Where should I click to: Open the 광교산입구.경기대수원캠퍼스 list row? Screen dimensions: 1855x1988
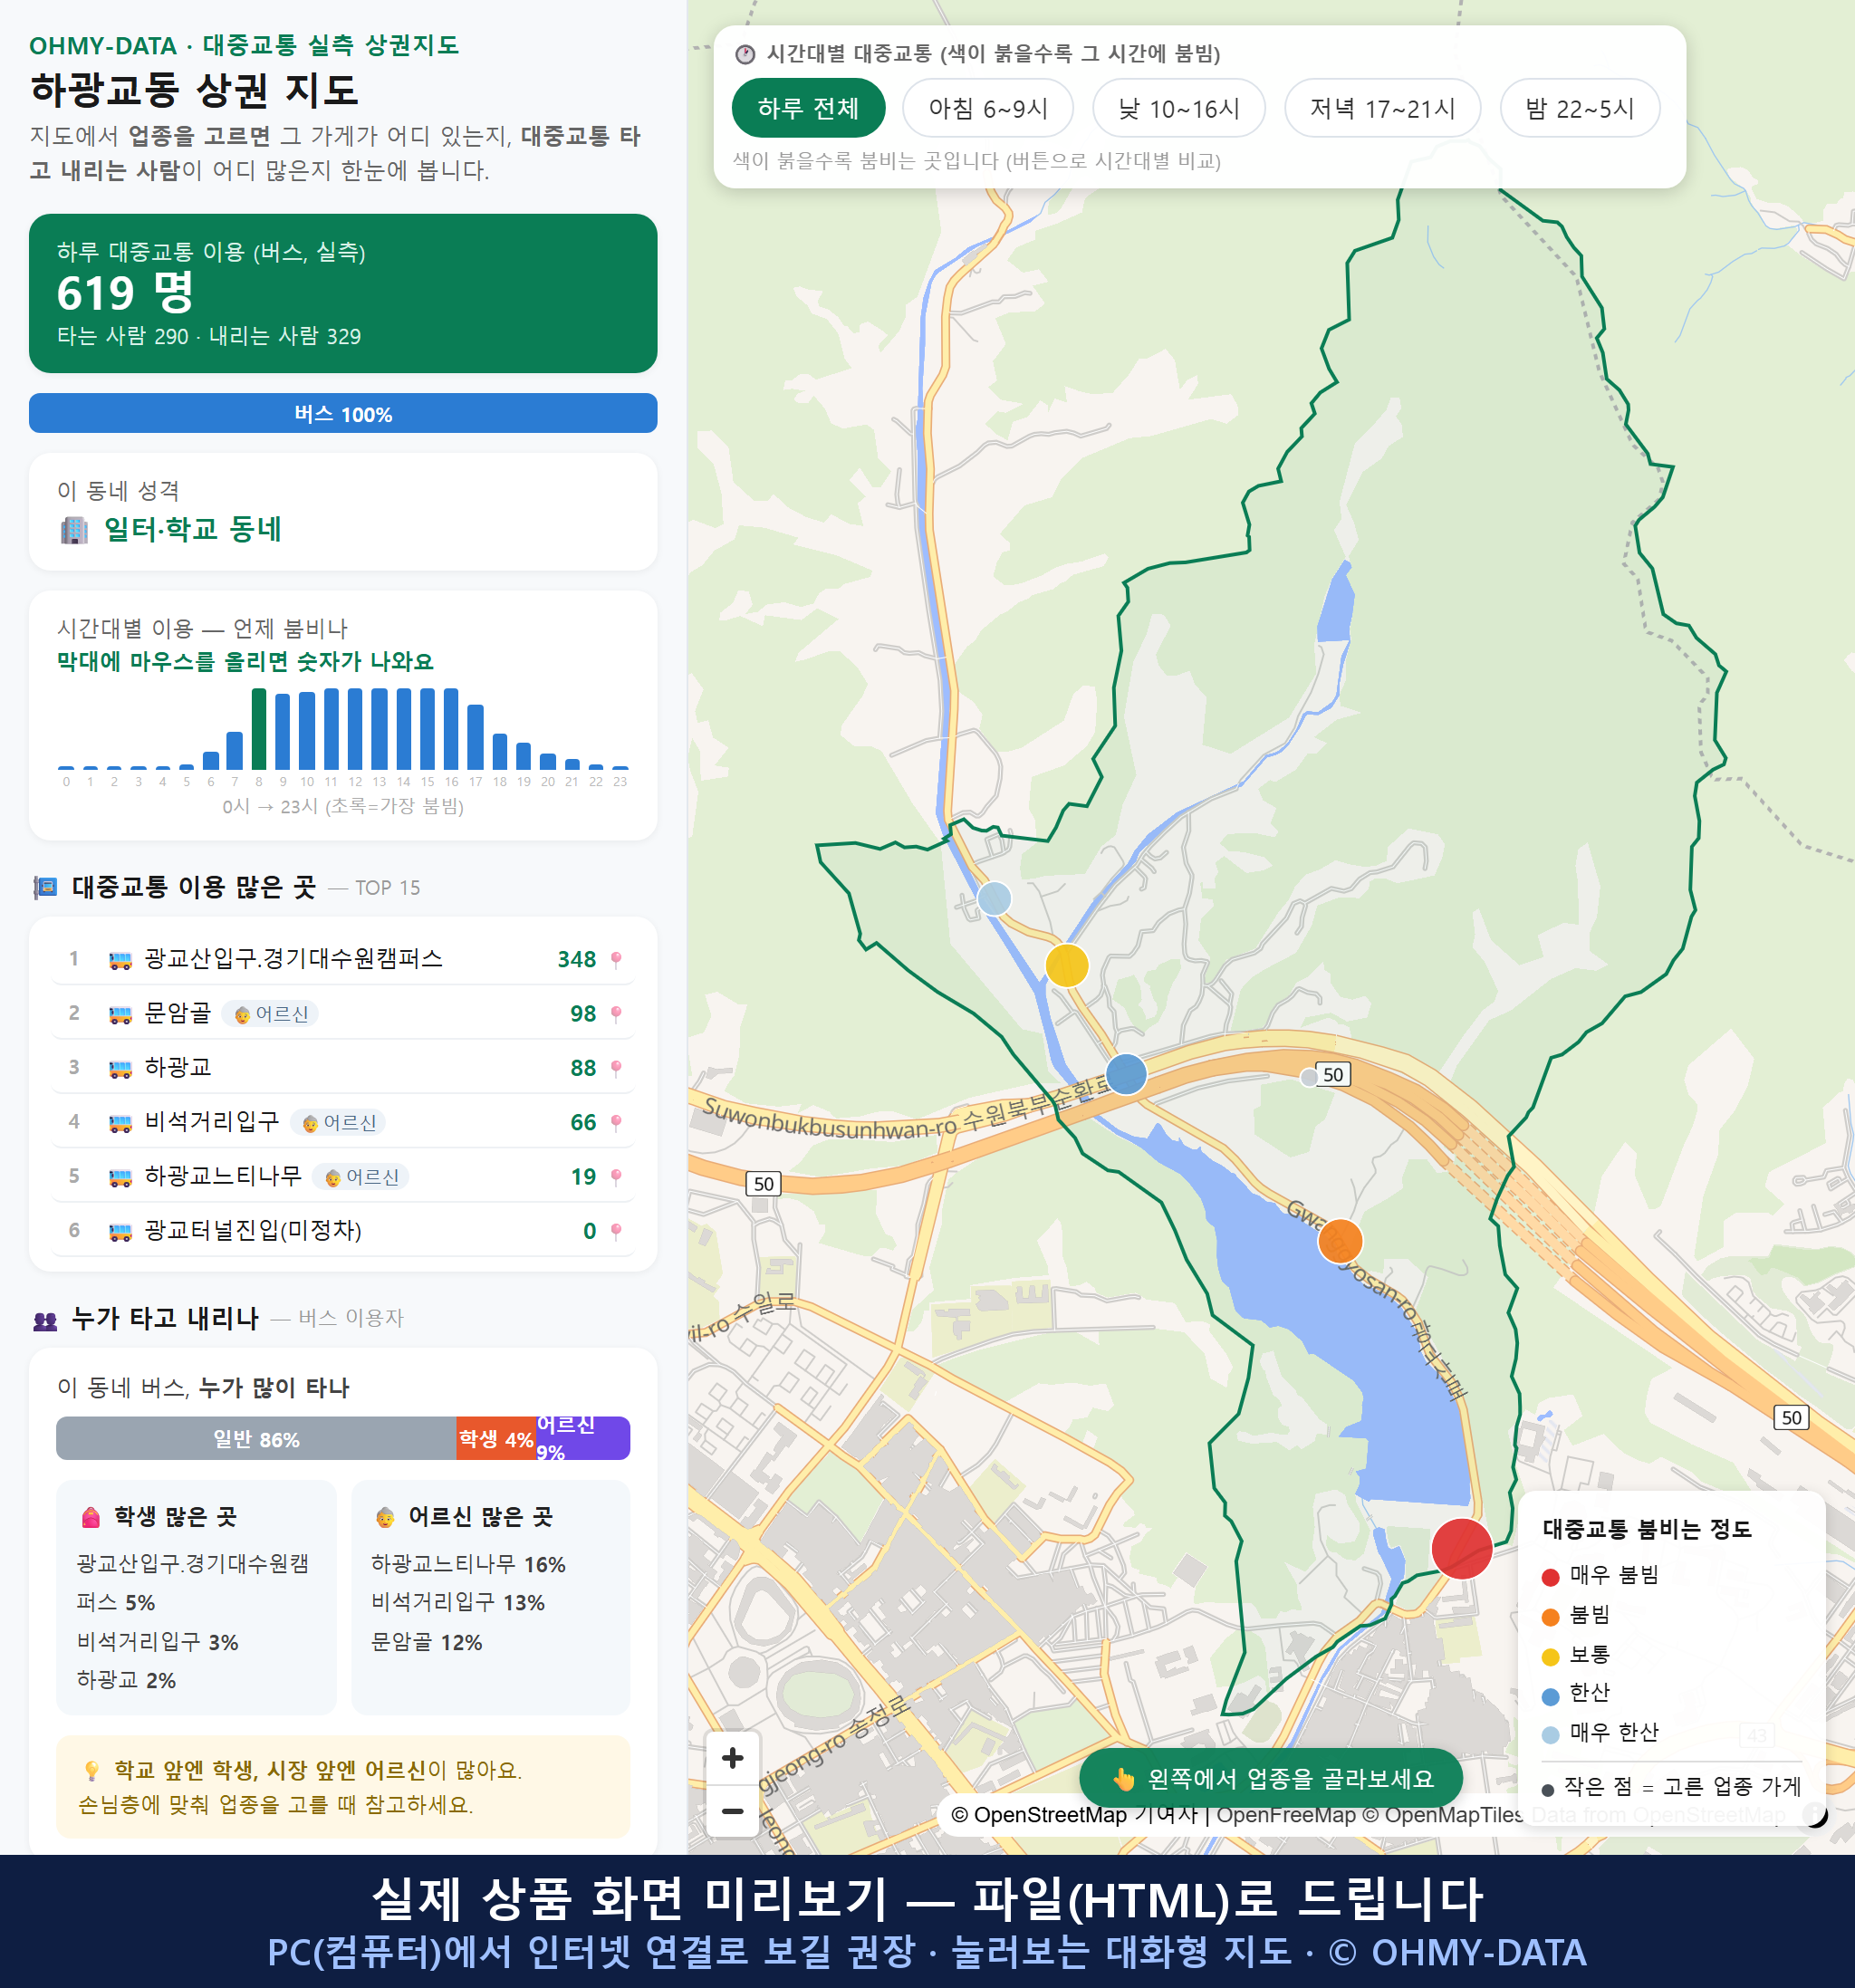tap(342, 959)
